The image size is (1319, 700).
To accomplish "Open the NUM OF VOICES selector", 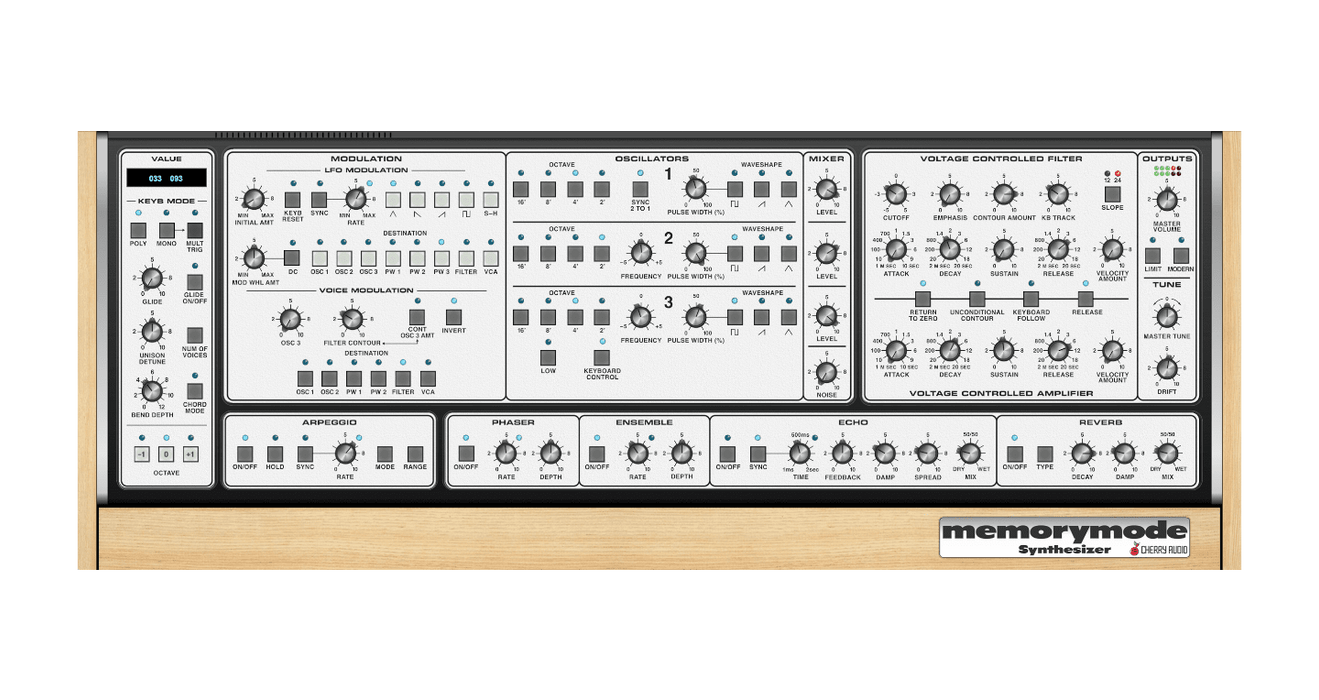I will 195,334.
